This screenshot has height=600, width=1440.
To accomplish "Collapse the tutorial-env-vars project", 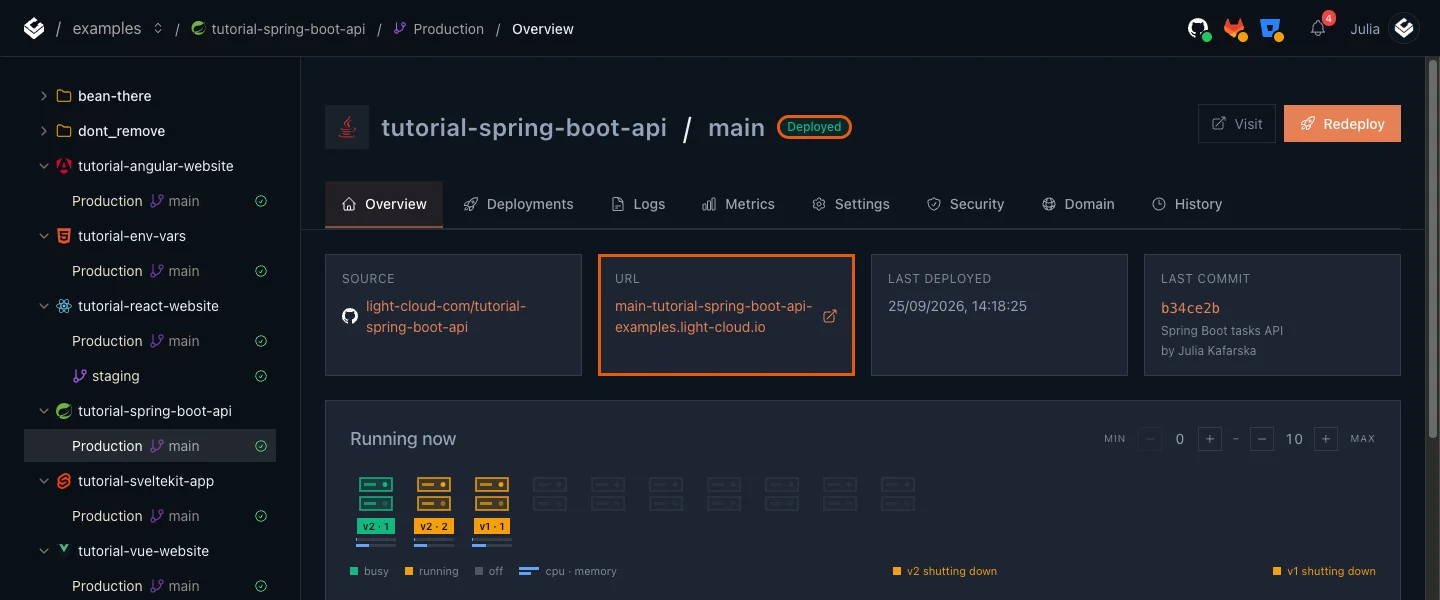I will point(43,236).
